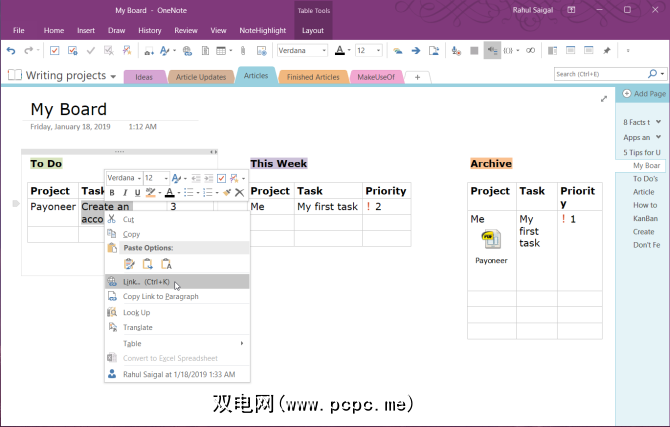Open the Writing projects notebook dropdown
Screen dimensions: 670x427
(112, 76)
